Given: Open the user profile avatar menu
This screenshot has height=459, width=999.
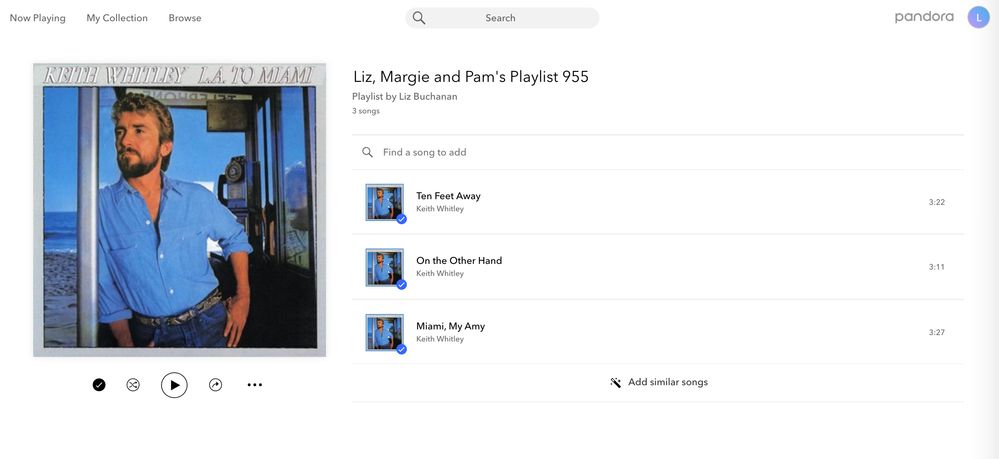Looking at the screenshot, I should (978, 17).
